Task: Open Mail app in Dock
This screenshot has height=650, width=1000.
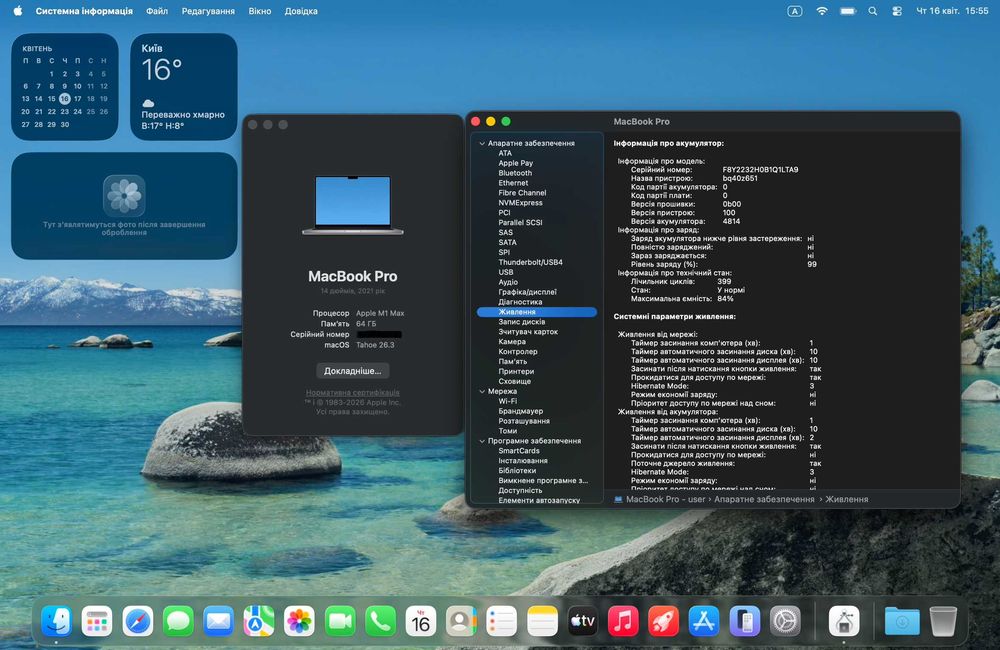Action: tap(218, 621)
